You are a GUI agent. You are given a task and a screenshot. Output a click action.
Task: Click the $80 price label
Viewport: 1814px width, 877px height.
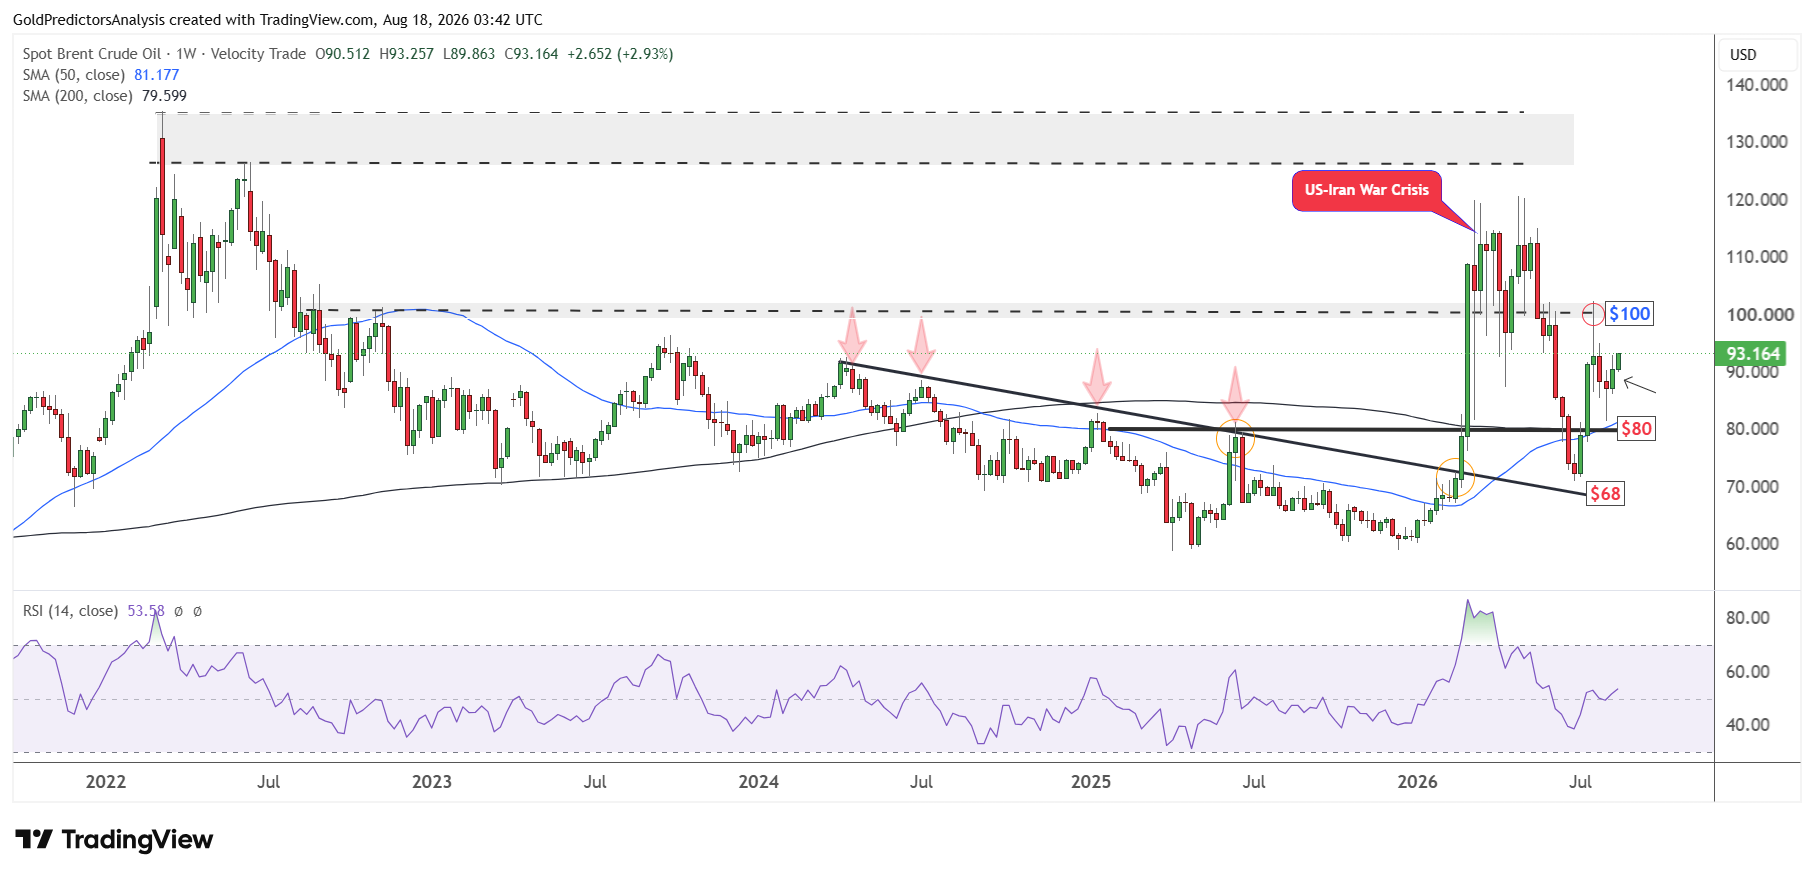click(1636, 429)
